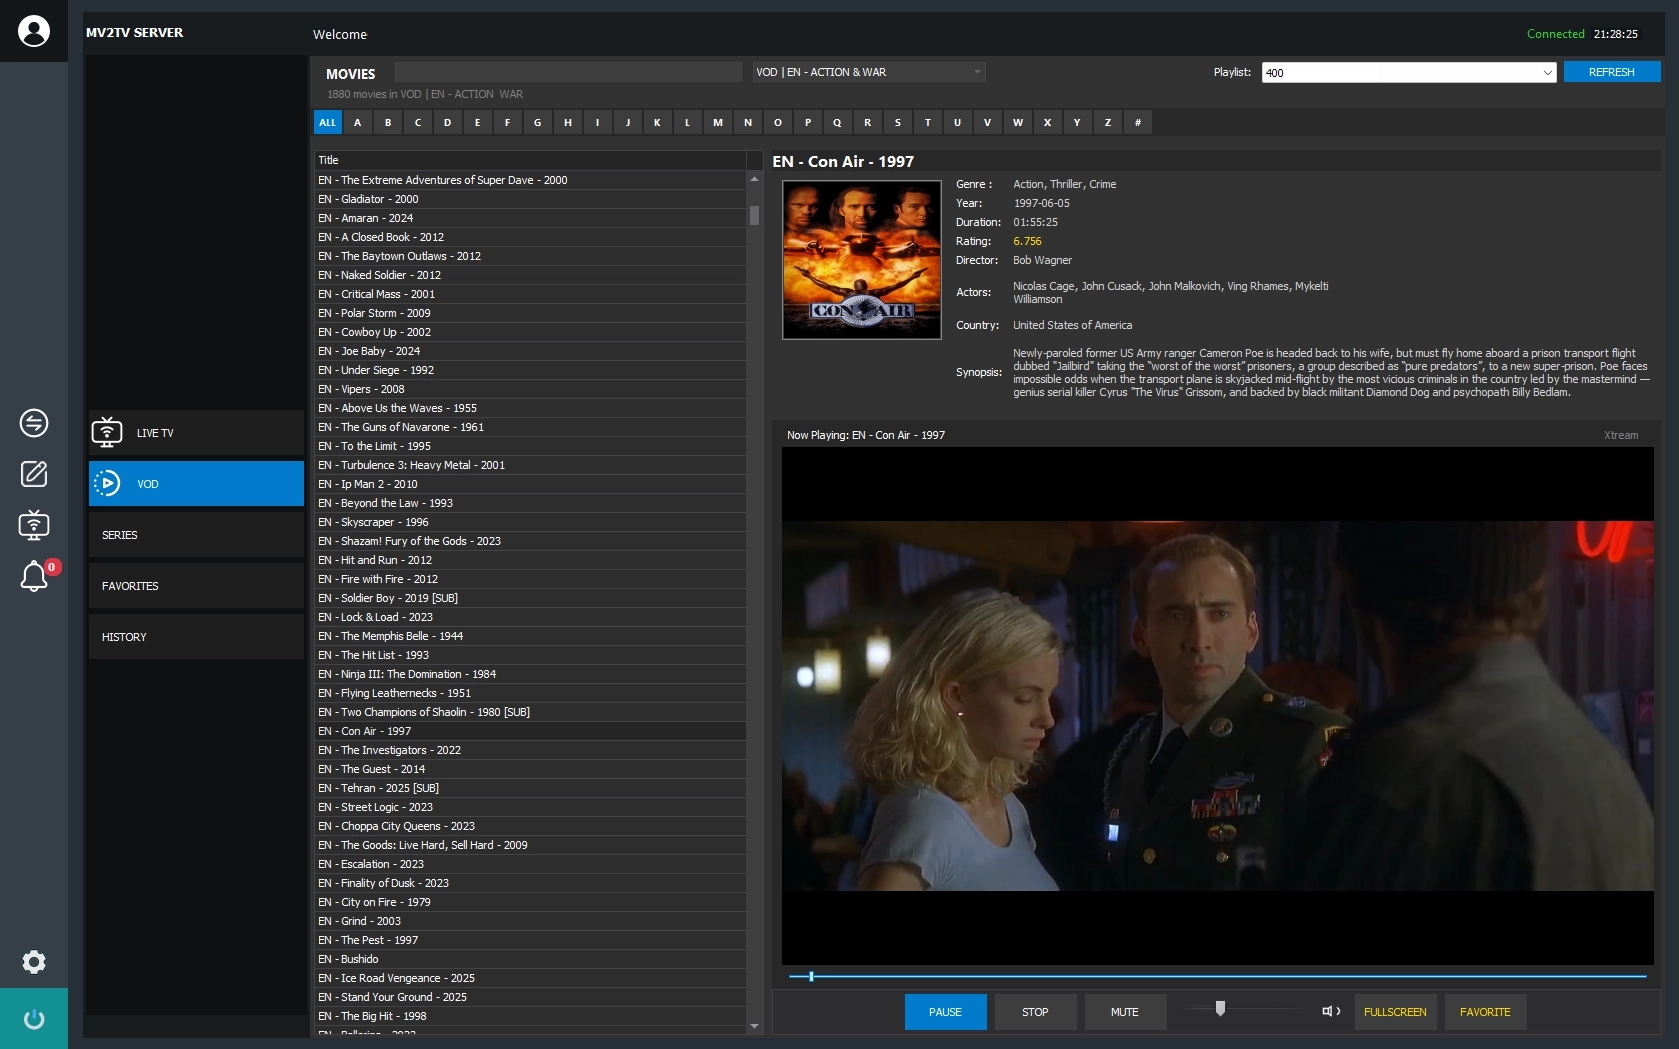Click the REFRESH button
This screenshot has height=1049, width=1679.
[1612, 72]
